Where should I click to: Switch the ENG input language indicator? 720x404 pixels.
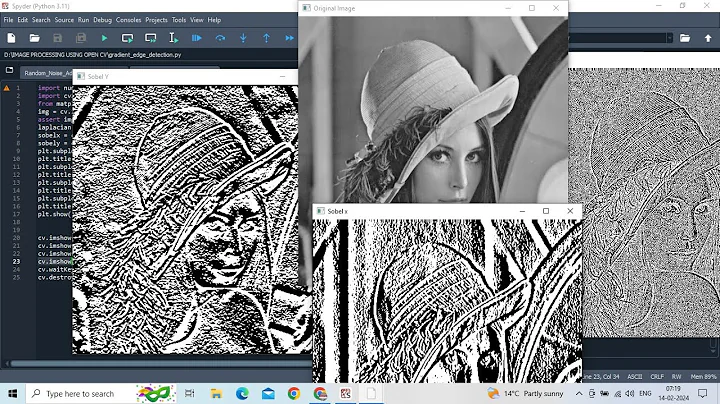coord(645,393)
